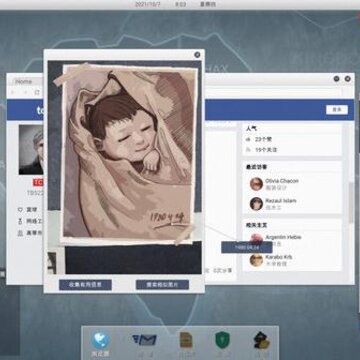Click the followers feed icon beside 19个关注
This screenshot has height=360, width=360.
click(248, 150)
